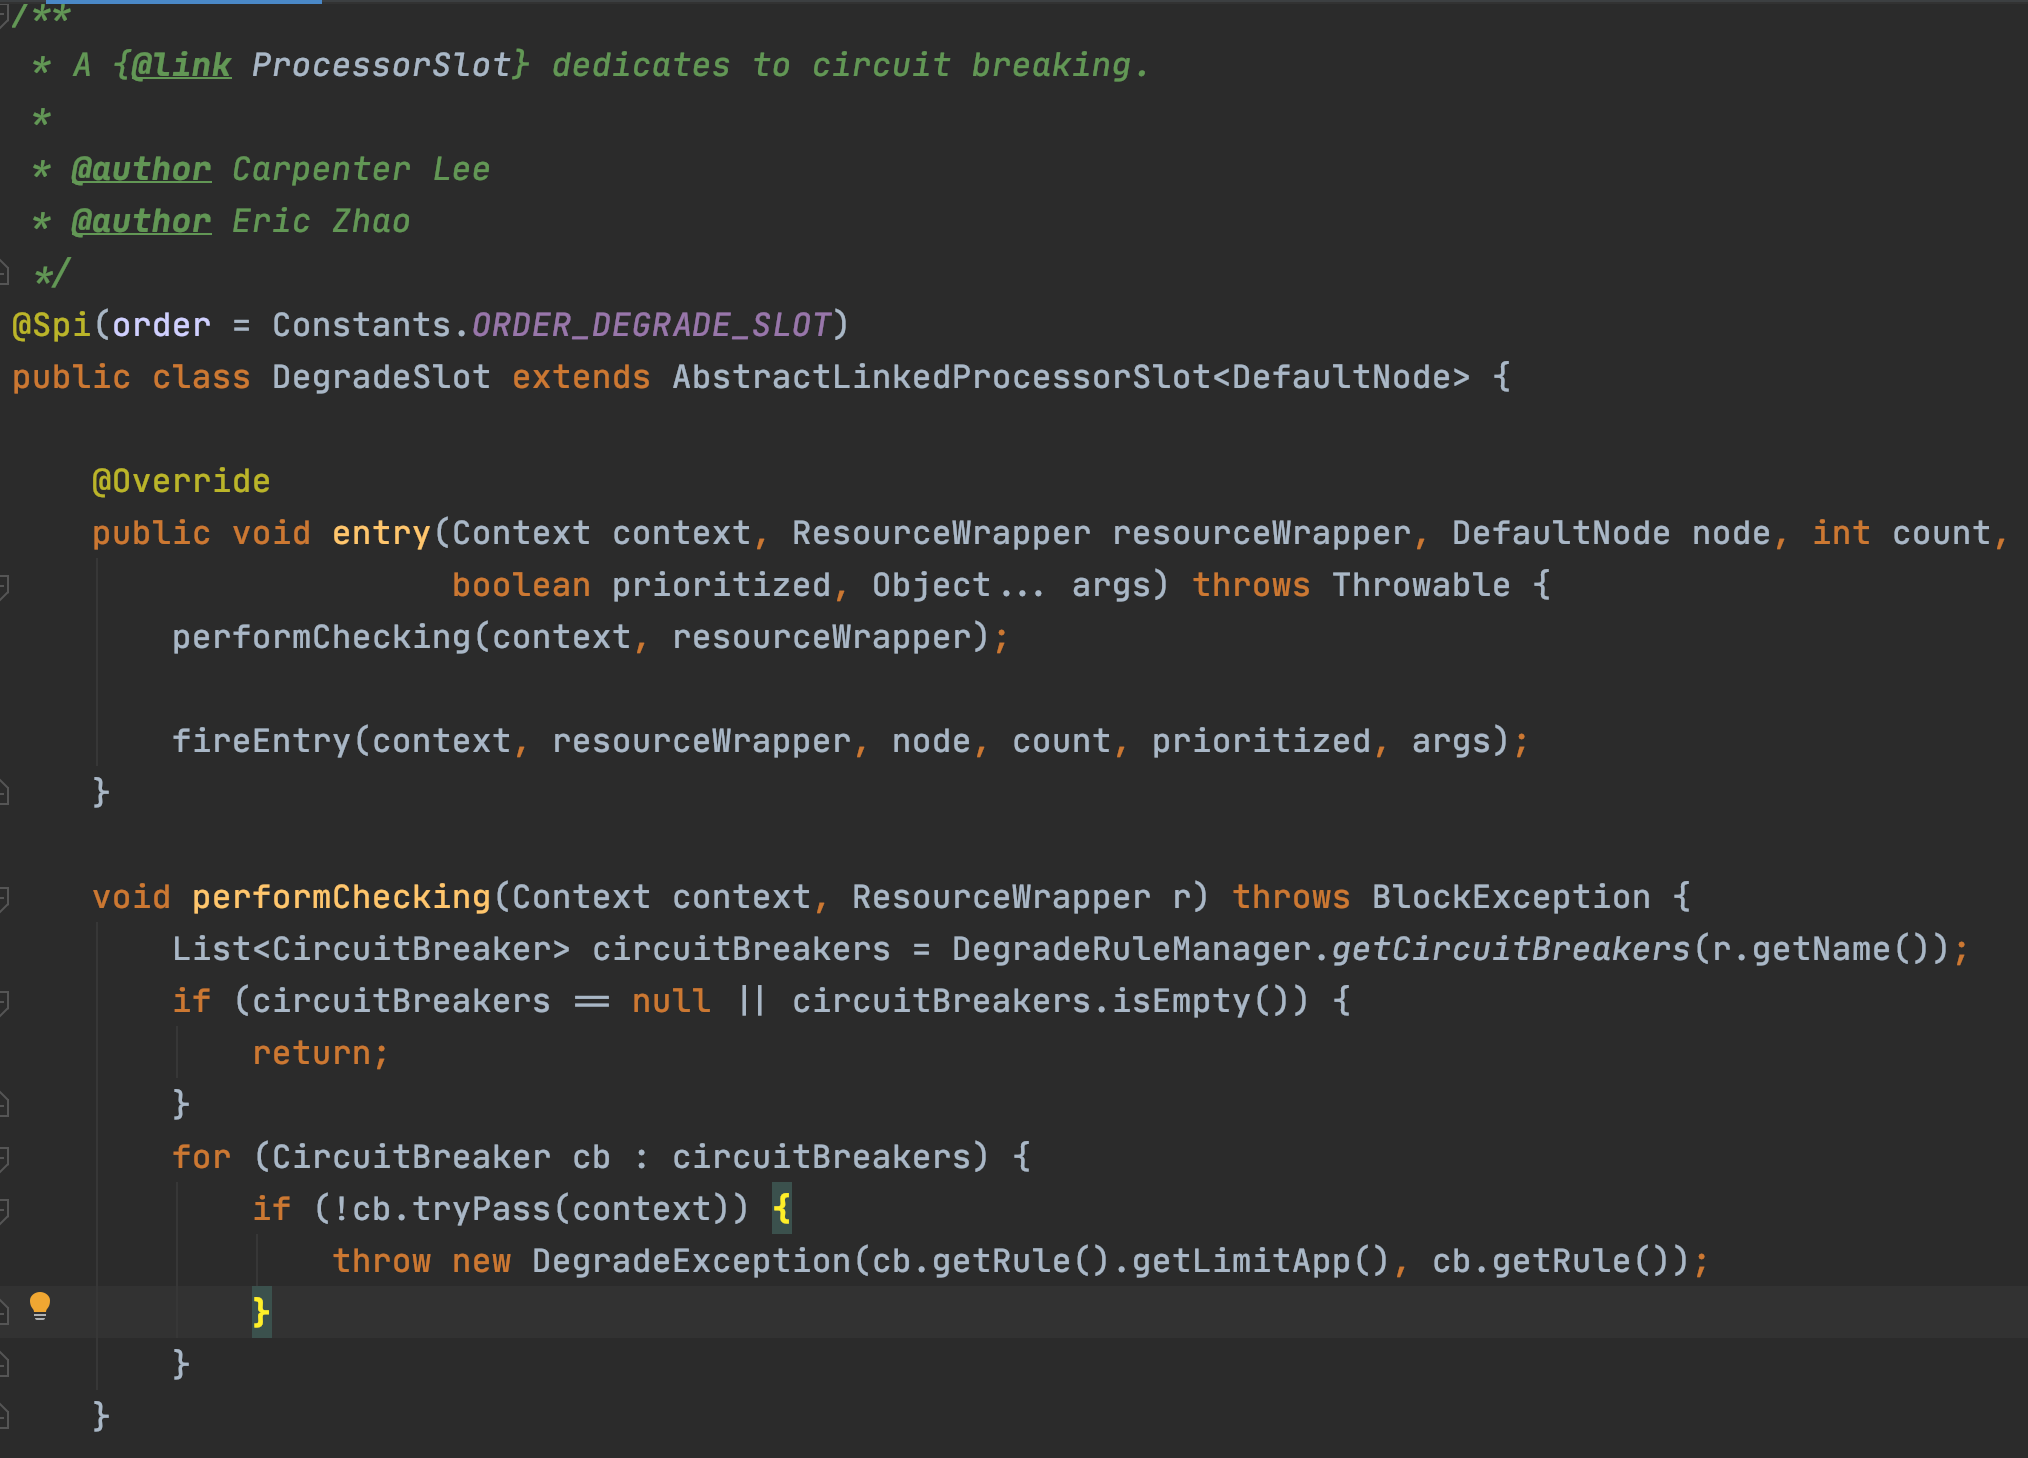The image size is (2028, 1458).
Task: Fold the if circuitBreakers null block
Action: click(4, 1002)
